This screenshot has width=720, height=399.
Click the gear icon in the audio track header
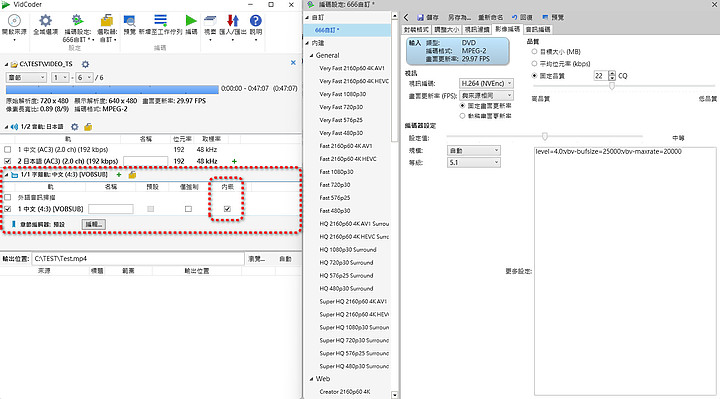(x=74, y=127)
